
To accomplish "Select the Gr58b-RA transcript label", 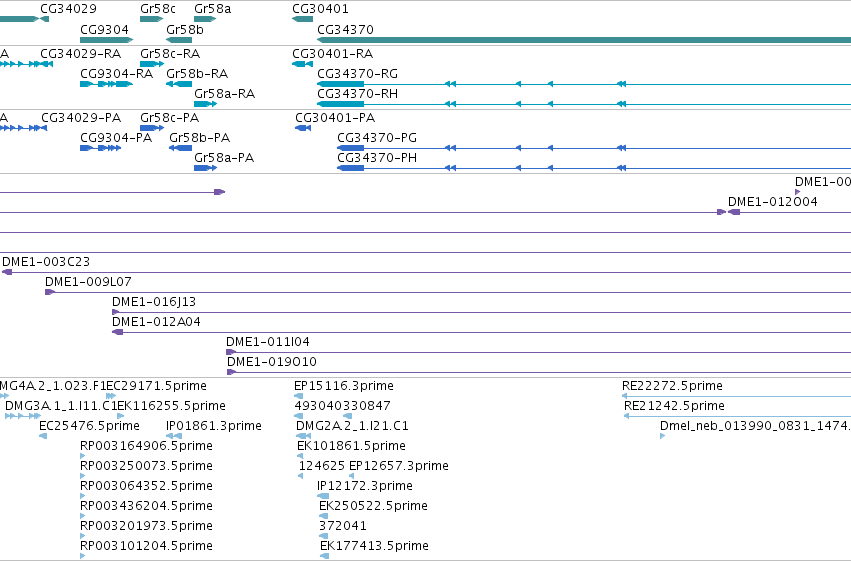I will coord(197,74).
